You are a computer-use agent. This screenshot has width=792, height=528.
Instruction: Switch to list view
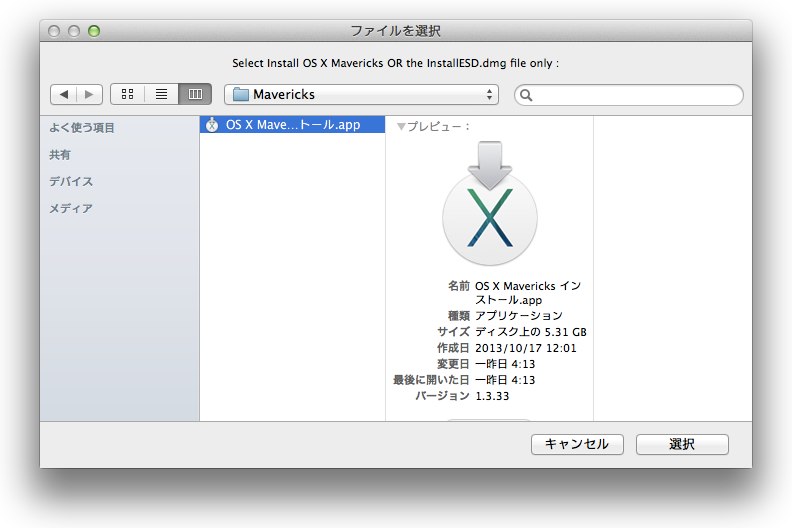(x=161, y=94)
